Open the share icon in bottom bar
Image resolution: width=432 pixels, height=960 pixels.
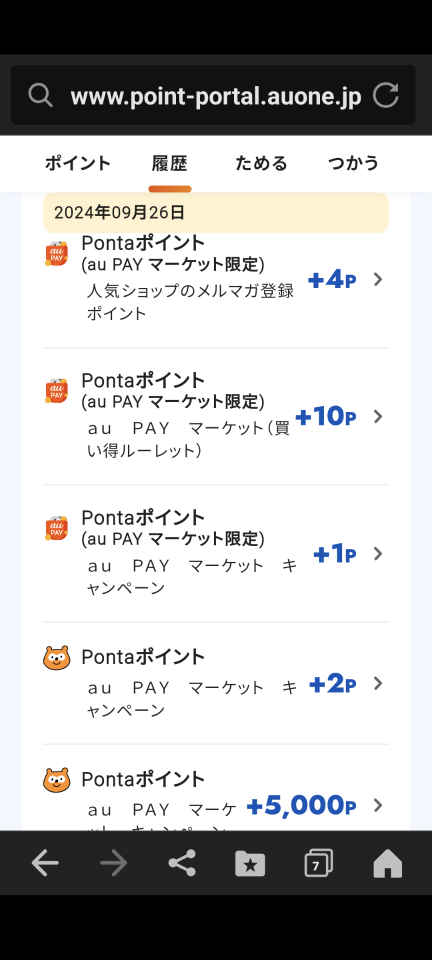[182, 863]
